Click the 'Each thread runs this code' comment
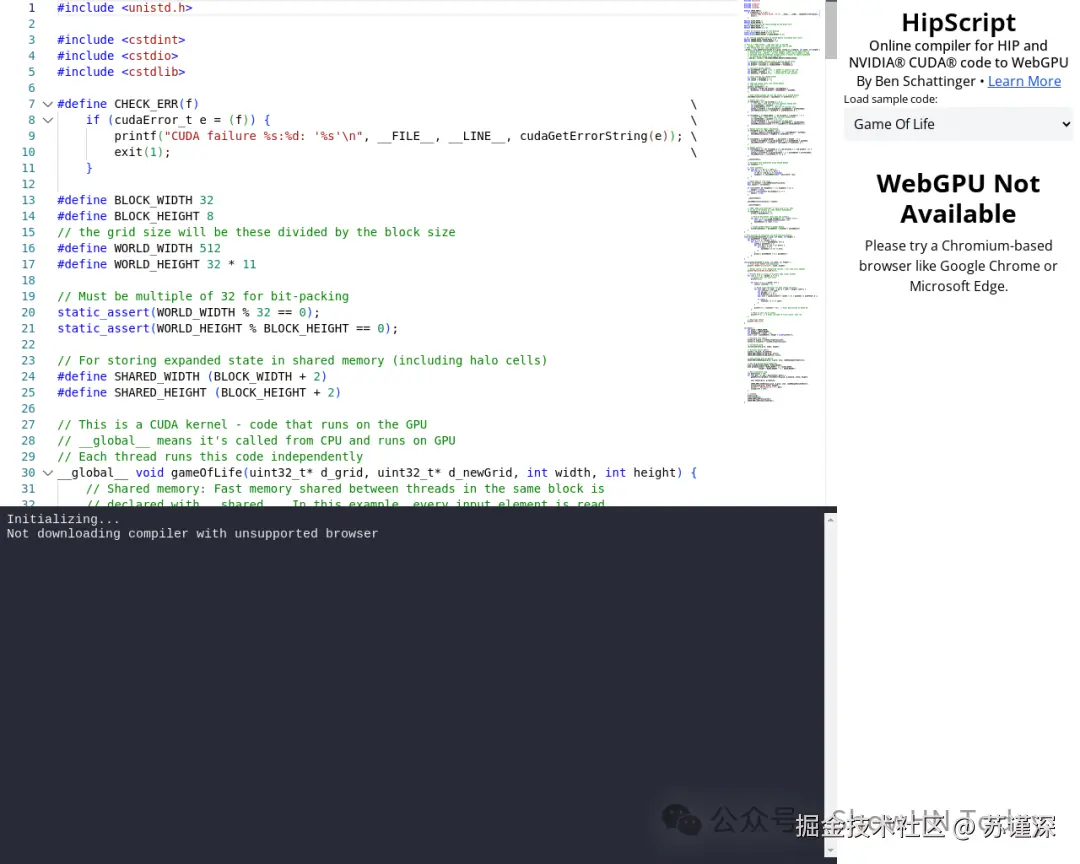 (210, 457)
